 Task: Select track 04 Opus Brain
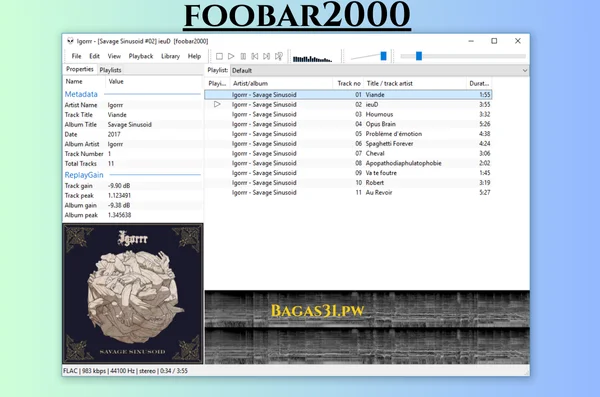(348, 124)
